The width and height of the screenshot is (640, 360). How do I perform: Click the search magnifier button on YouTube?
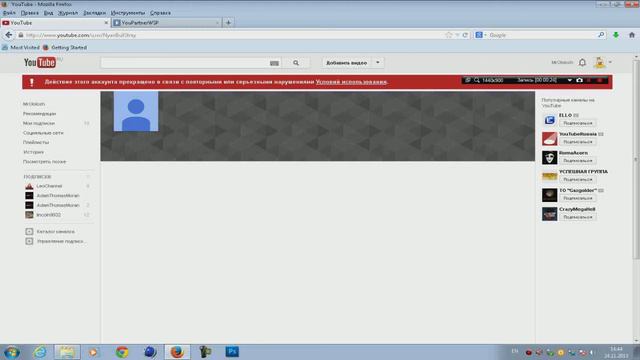click(x=296, y=63)
